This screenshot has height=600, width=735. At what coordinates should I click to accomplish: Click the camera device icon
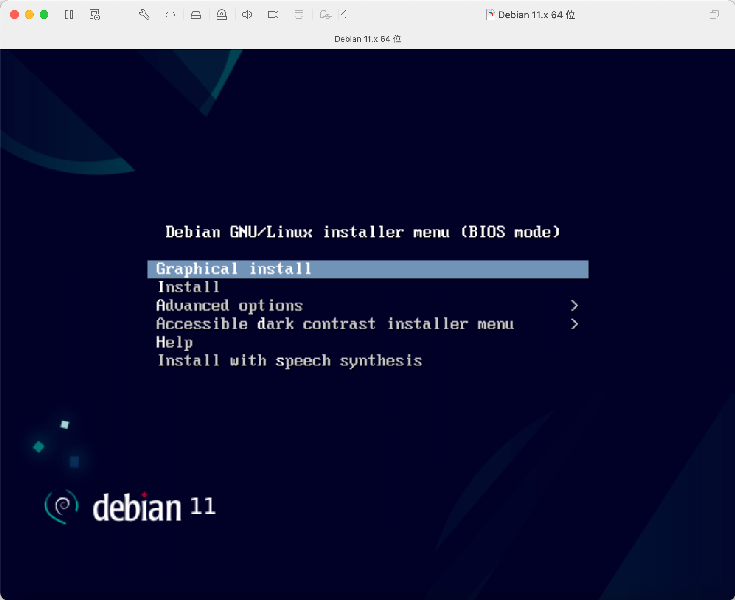click(273, 15)
